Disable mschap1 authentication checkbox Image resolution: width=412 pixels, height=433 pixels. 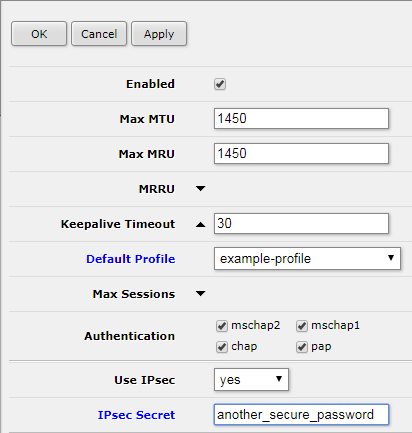(302, 326)
